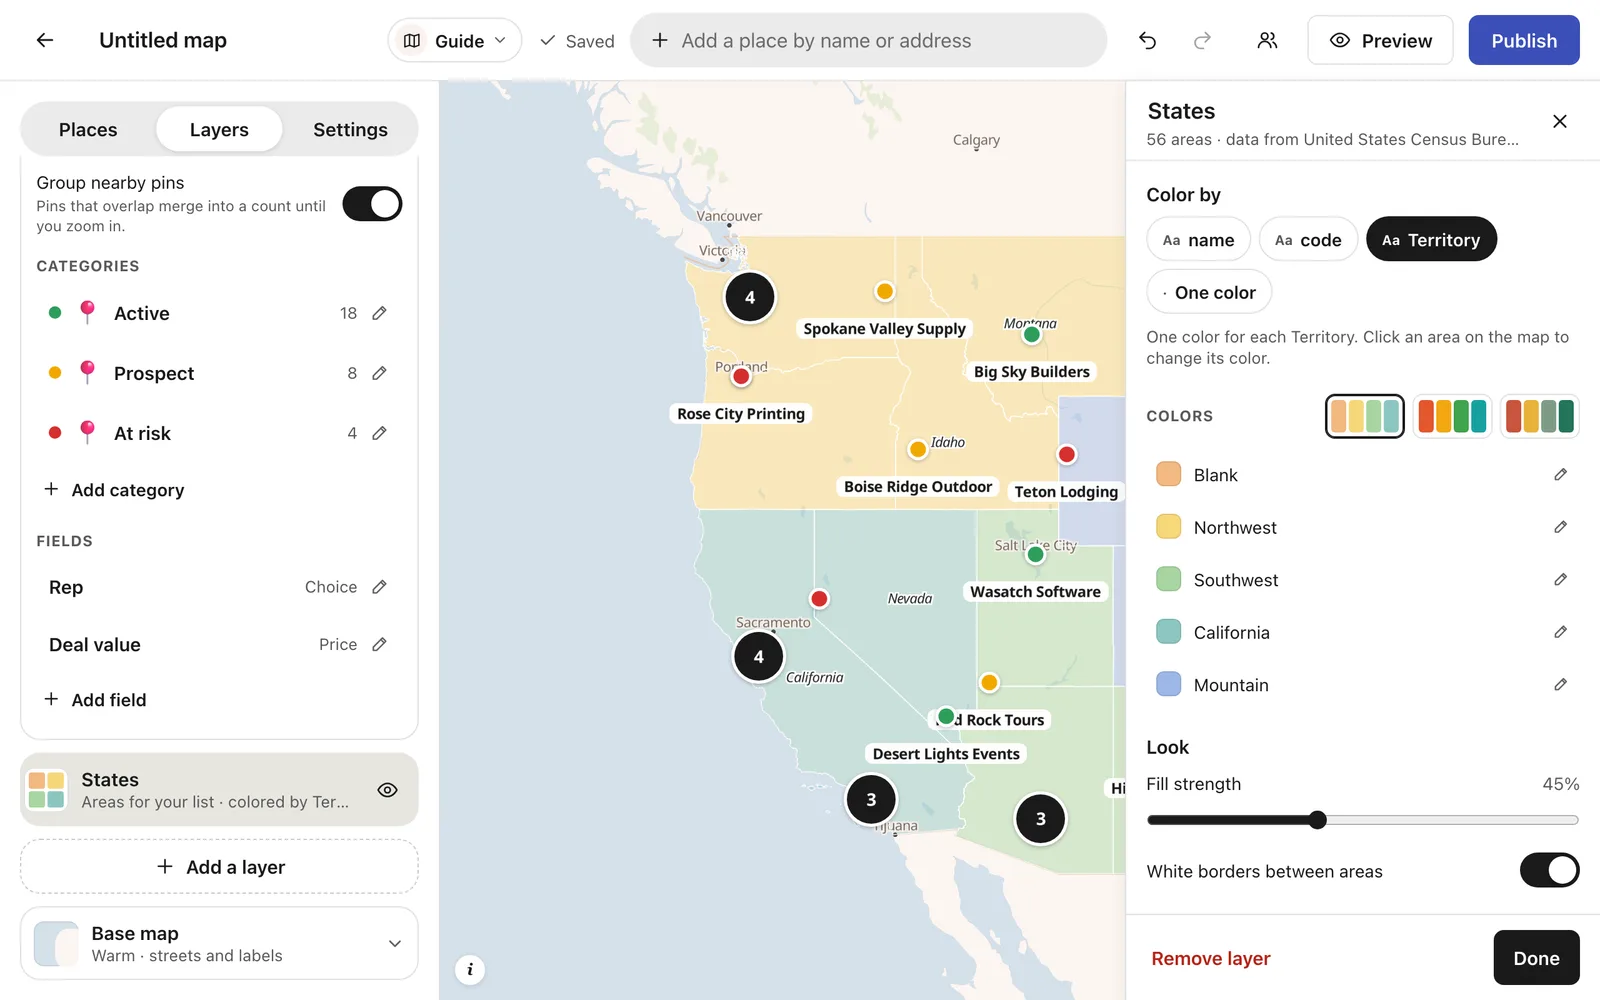Select color by Territory option
Image resolution: width=1600 pixels, height=1000 pixels.
[1431, 239]
